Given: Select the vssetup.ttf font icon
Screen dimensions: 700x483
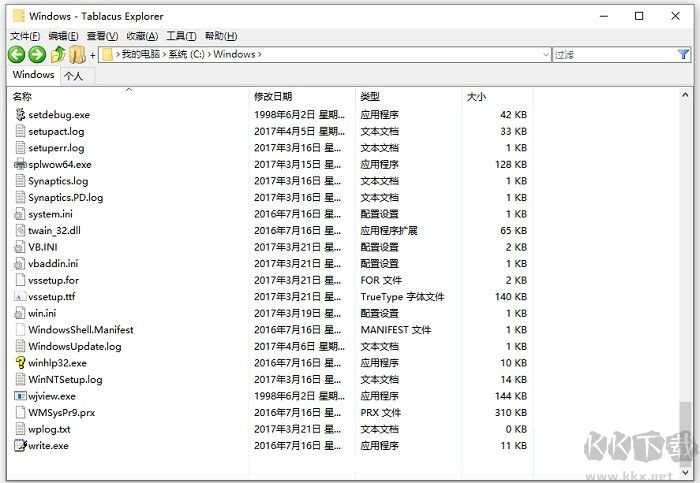Looking at the screenshot, I should tap(20, 296).
